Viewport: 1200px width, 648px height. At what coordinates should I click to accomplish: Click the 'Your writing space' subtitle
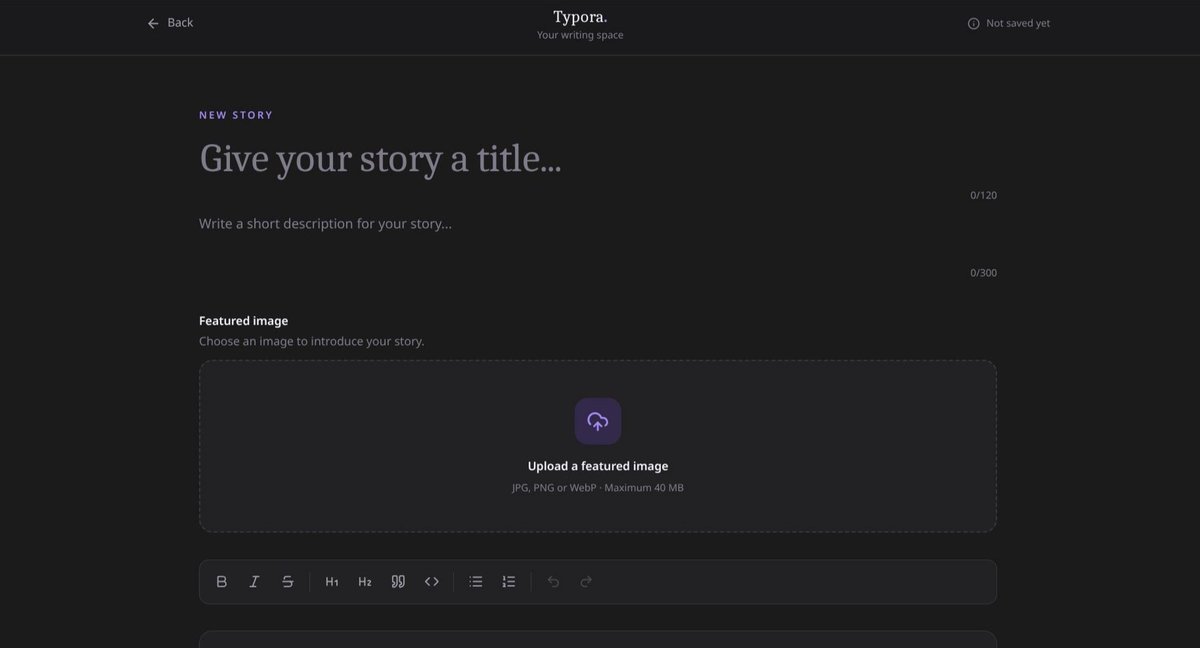pos(580,36)
